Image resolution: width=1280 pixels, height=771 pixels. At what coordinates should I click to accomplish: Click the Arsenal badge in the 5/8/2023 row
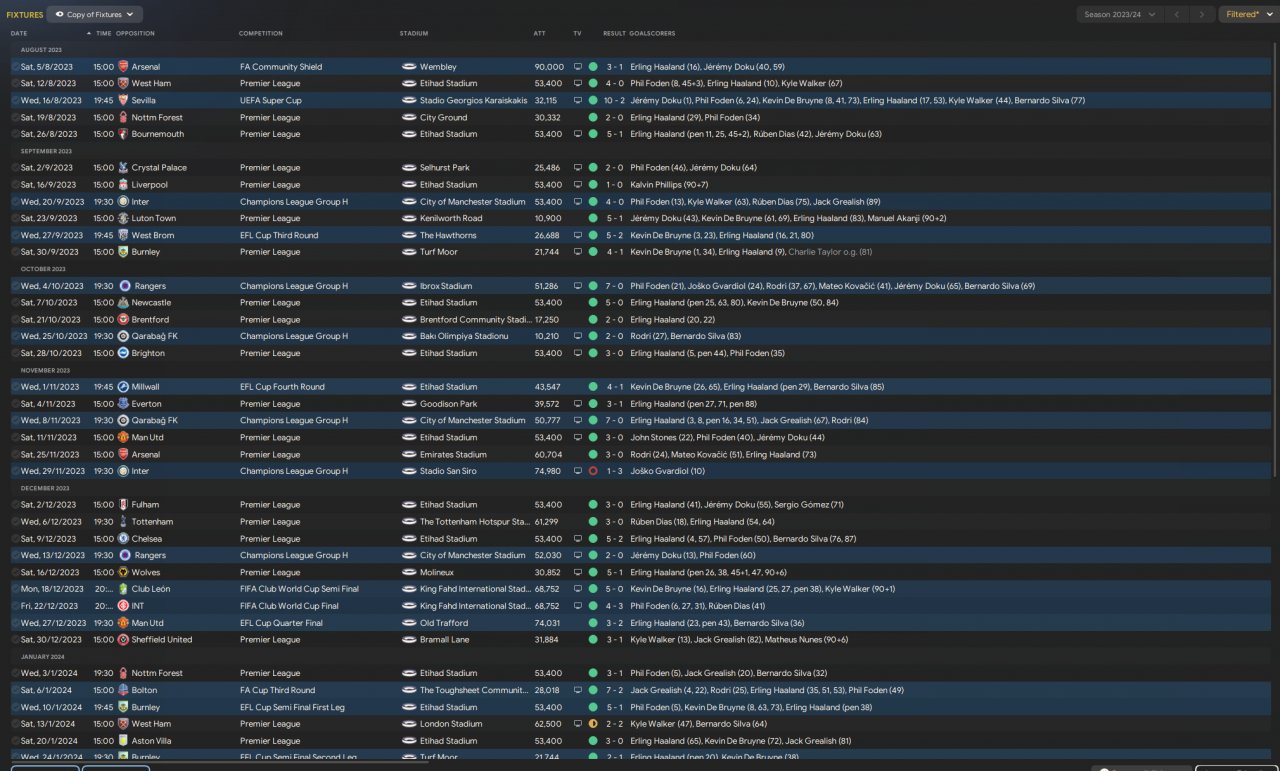pyautogui.click(x=123, y=67)
